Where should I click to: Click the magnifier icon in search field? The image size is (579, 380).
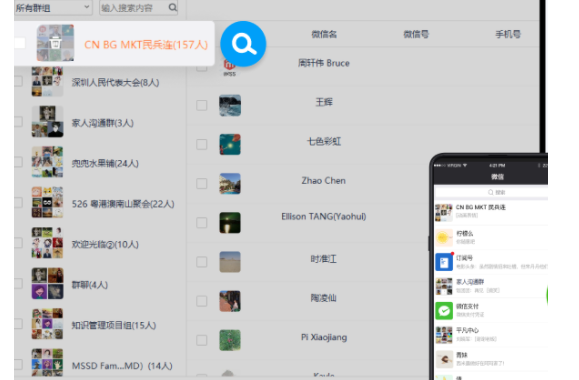coord(172,7)
